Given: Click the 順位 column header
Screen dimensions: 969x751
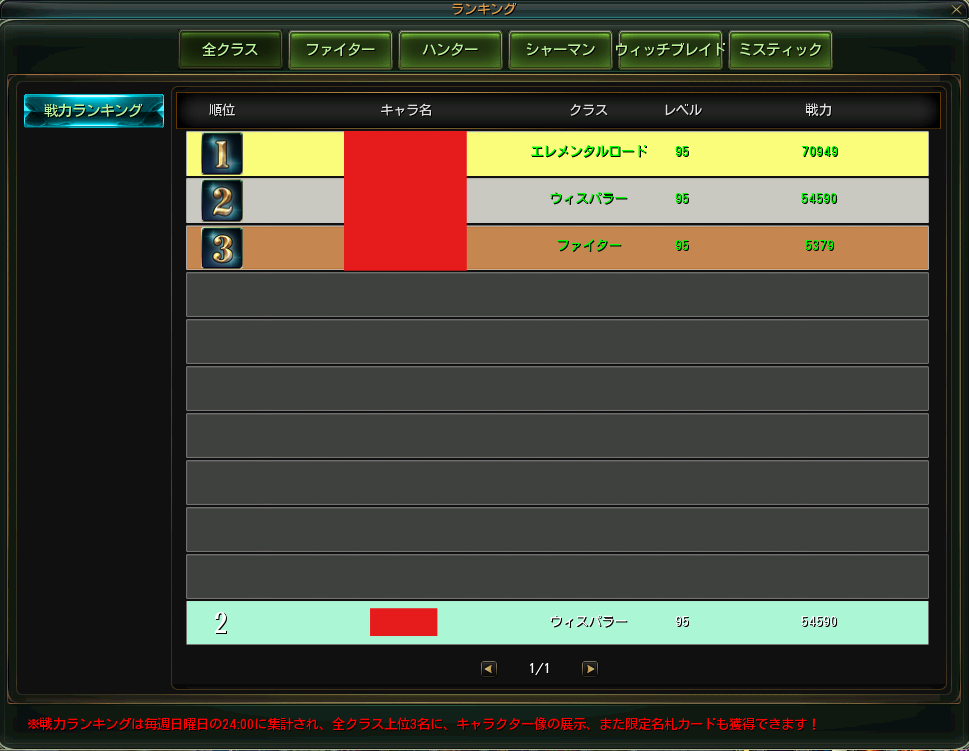Looking at the screenshot, I should 222,110.
